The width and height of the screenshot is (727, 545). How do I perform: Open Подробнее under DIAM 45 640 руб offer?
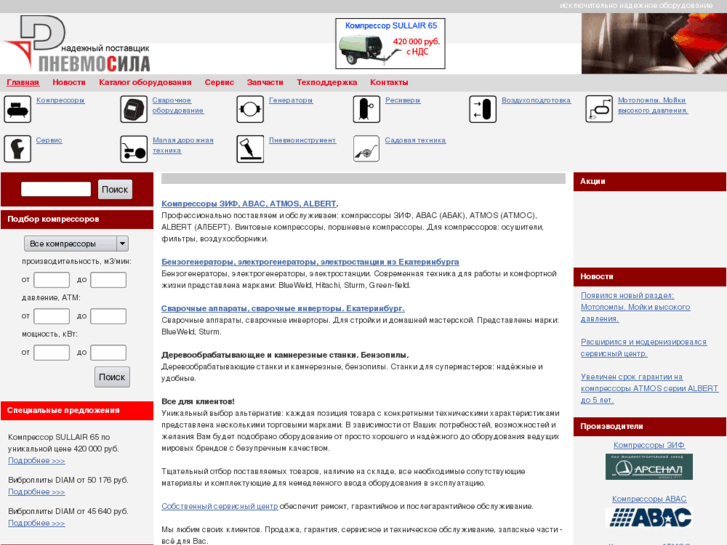point(37,523)
